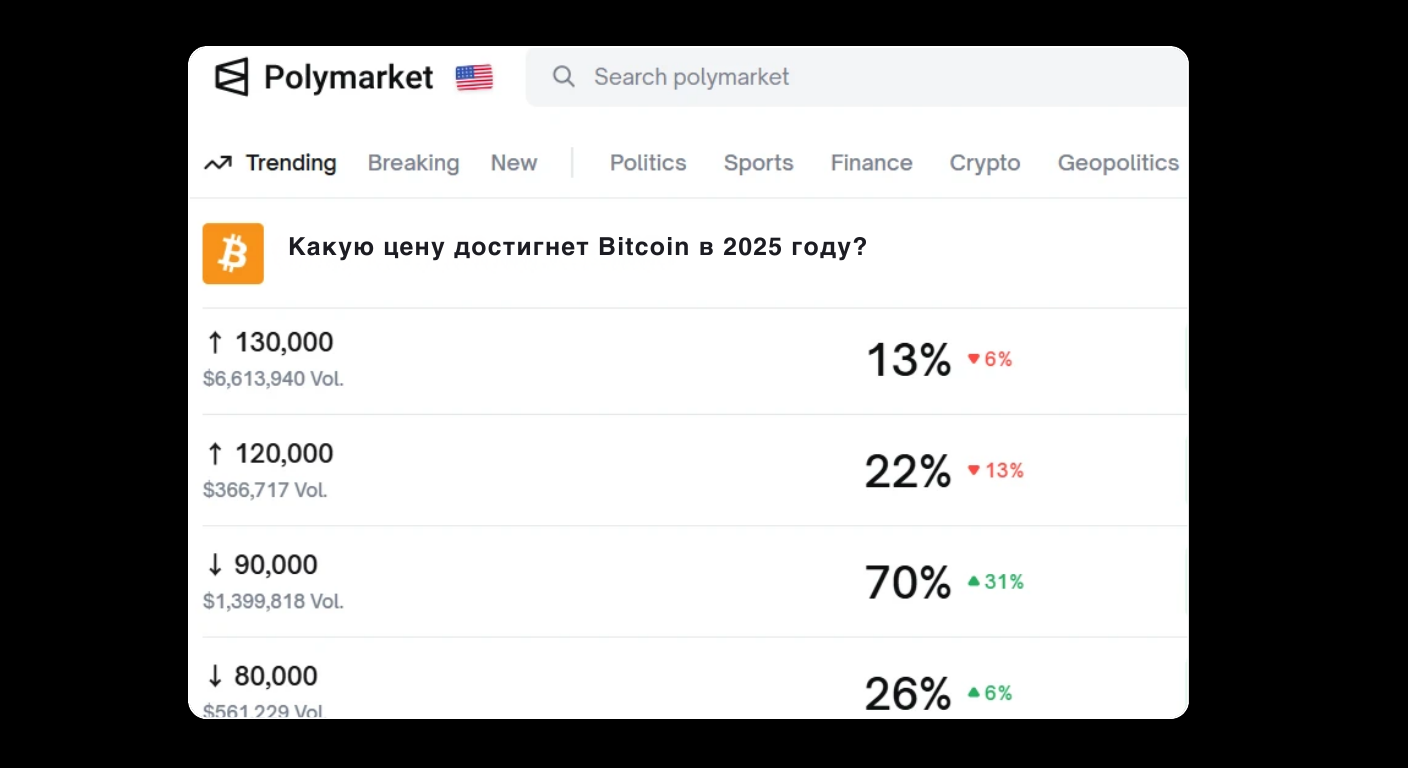The width and height of the screenshot is (1408, 768).
Task: Click the down arrow beside 90,000
Action: pyautogui.click(x=214, y=564)
